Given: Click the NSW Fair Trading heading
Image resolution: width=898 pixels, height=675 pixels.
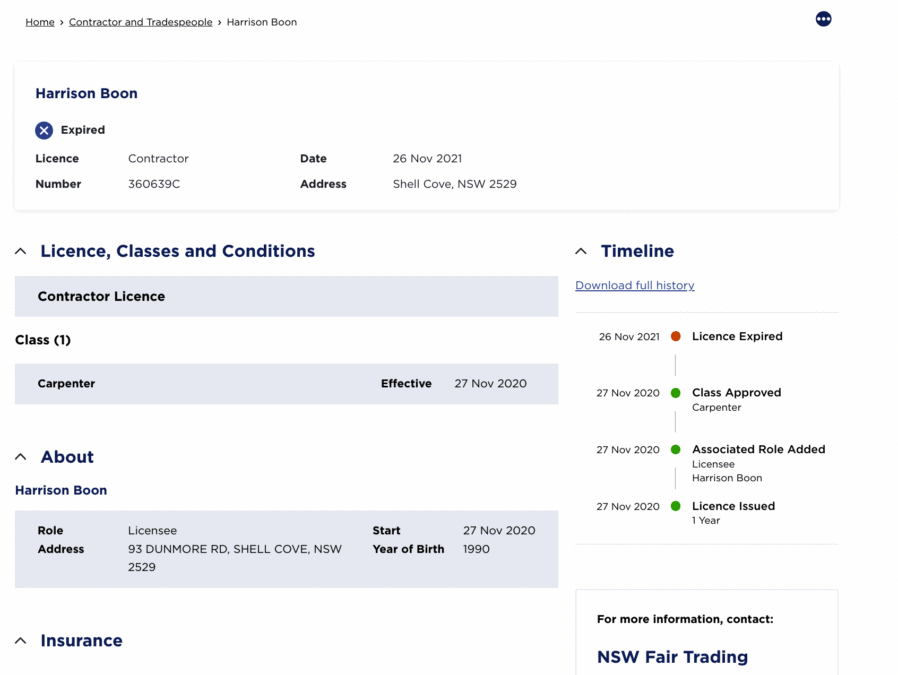Looking at the screenshot, I should [672, 657].
